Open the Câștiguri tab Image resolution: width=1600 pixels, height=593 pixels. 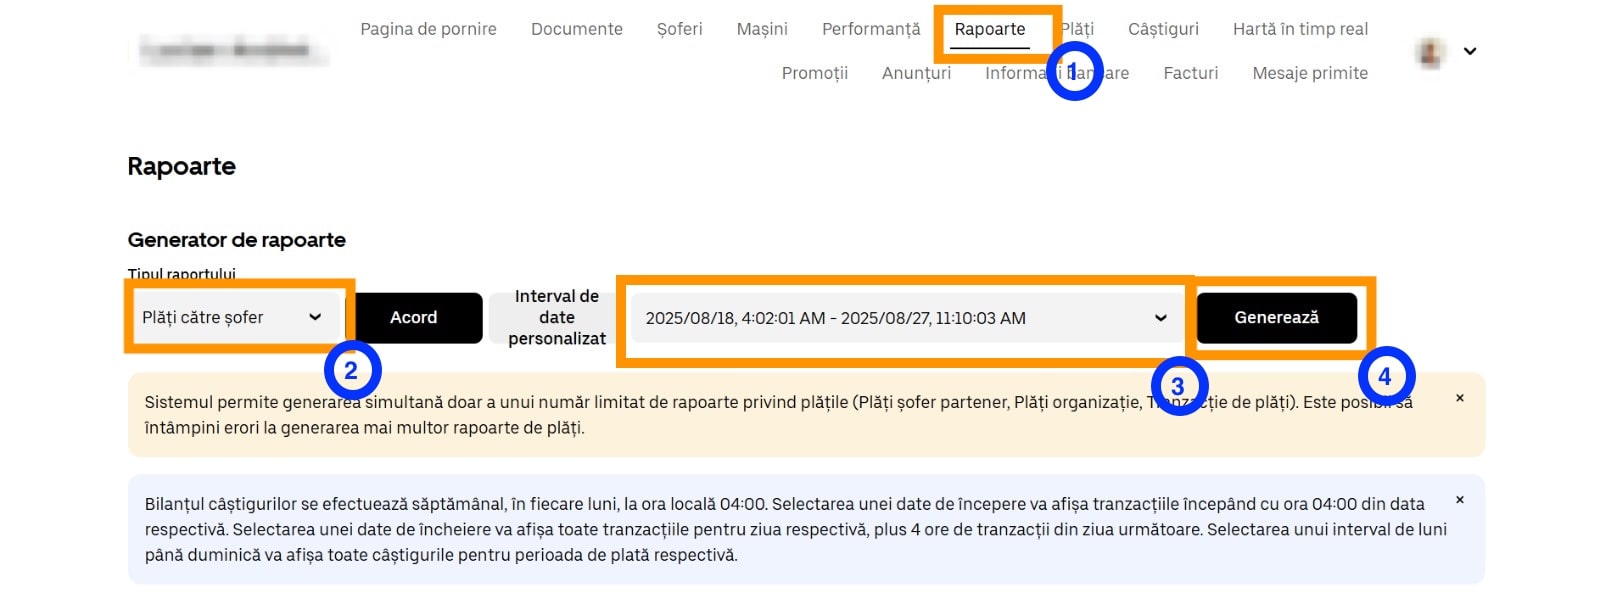point(1163,29)
